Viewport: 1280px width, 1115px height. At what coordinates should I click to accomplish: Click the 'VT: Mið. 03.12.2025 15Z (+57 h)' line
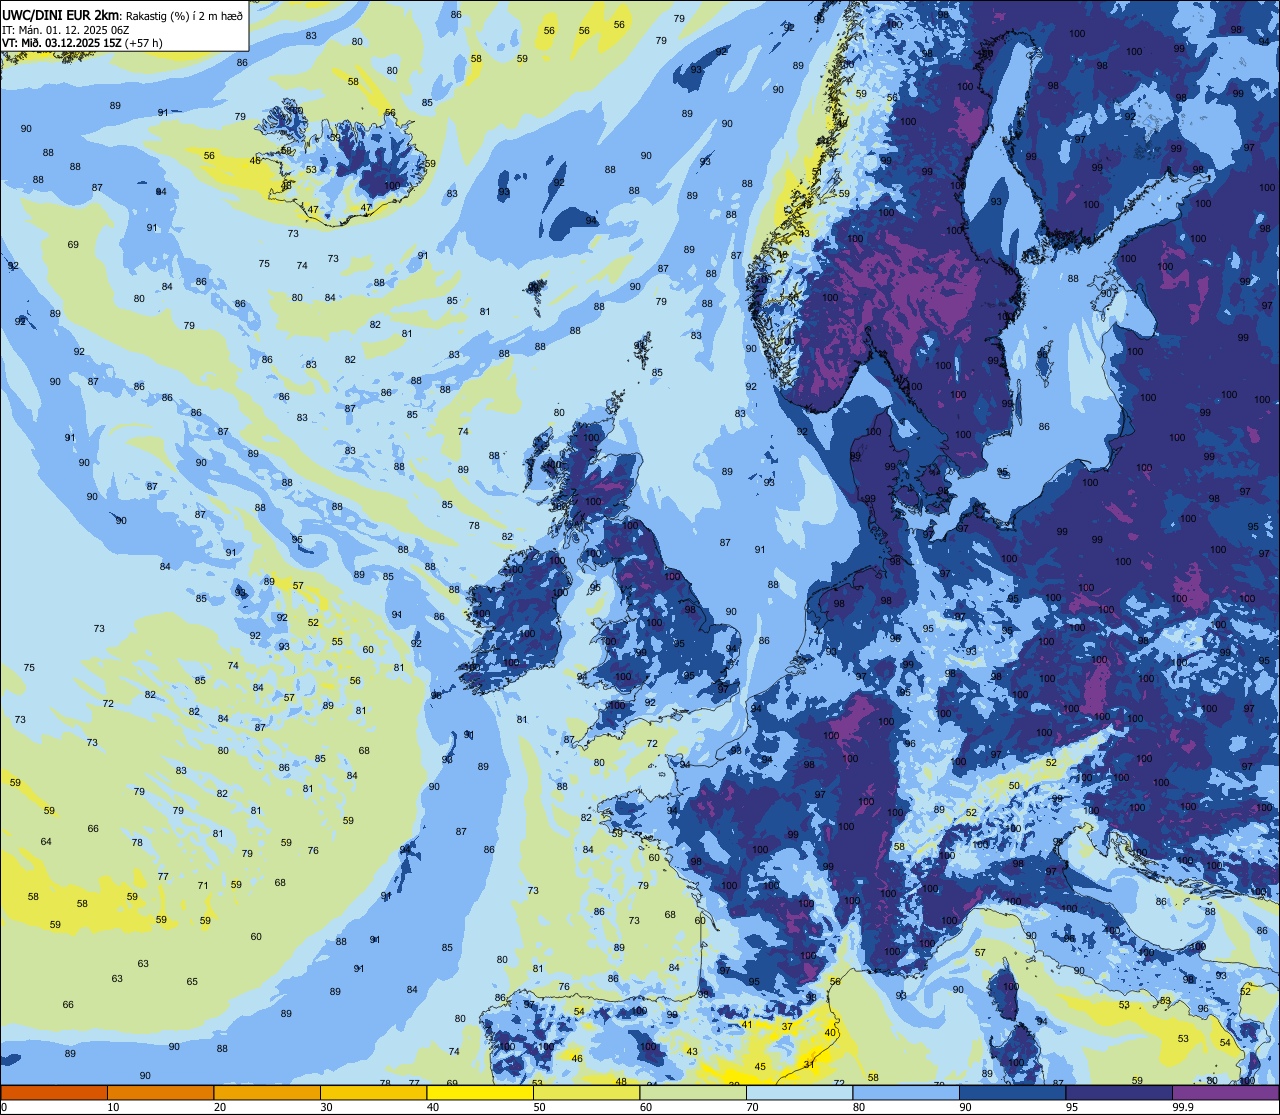click(x=83, y=43)
